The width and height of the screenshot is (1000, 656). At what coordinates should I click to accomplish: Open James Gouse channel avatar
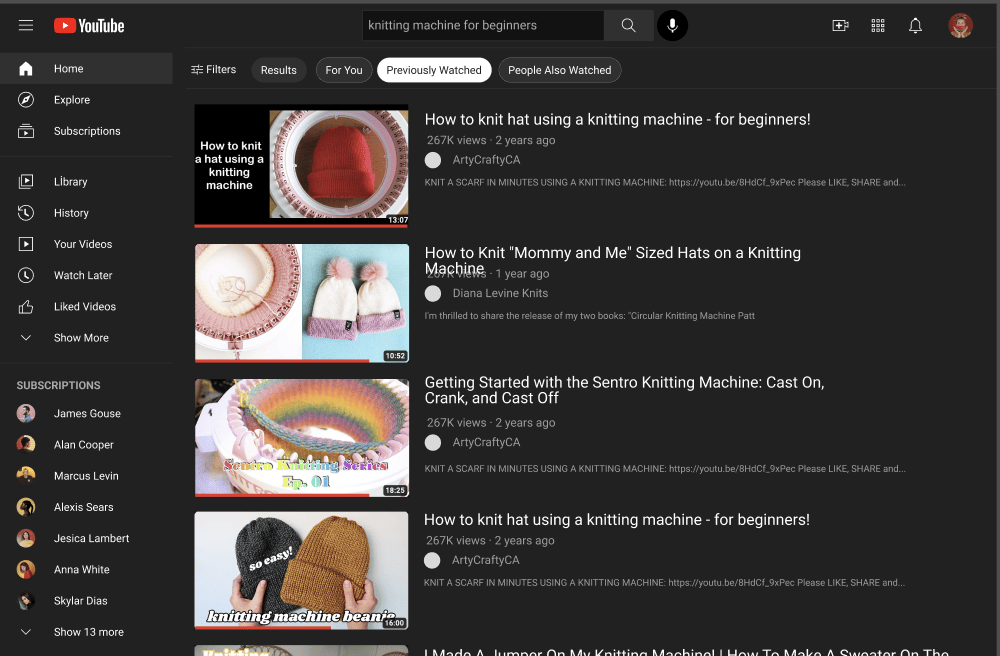[x=26, y=414]
